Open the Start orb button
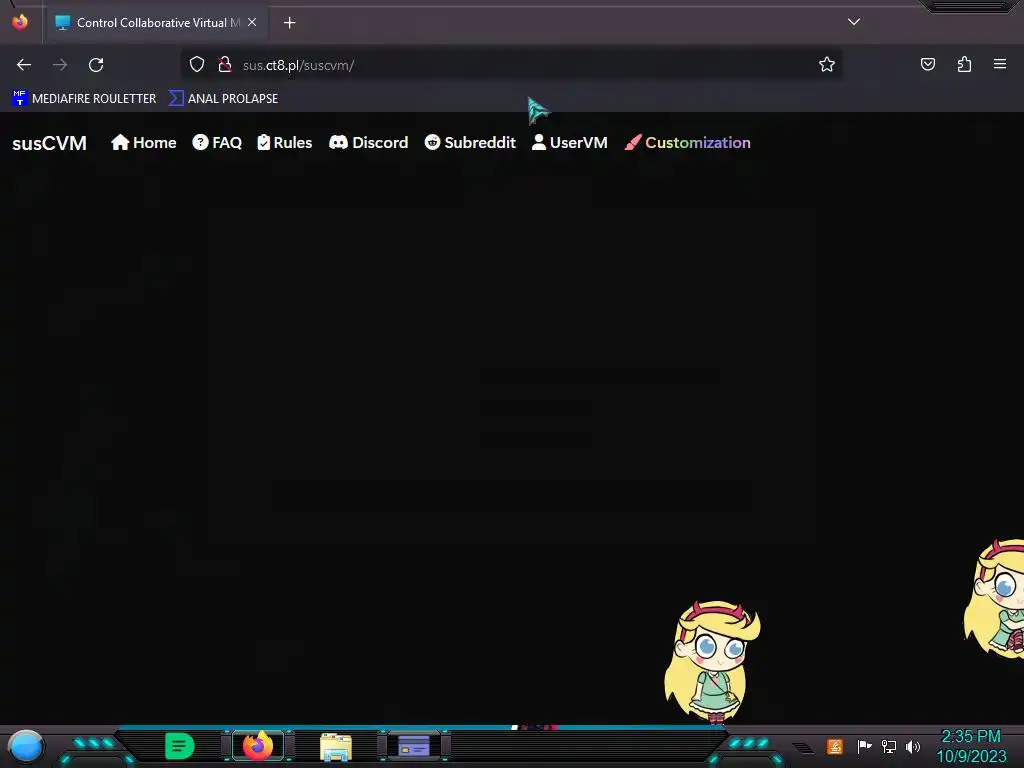1024x768 pixels. pyautogui.click(x=26, y=746)
